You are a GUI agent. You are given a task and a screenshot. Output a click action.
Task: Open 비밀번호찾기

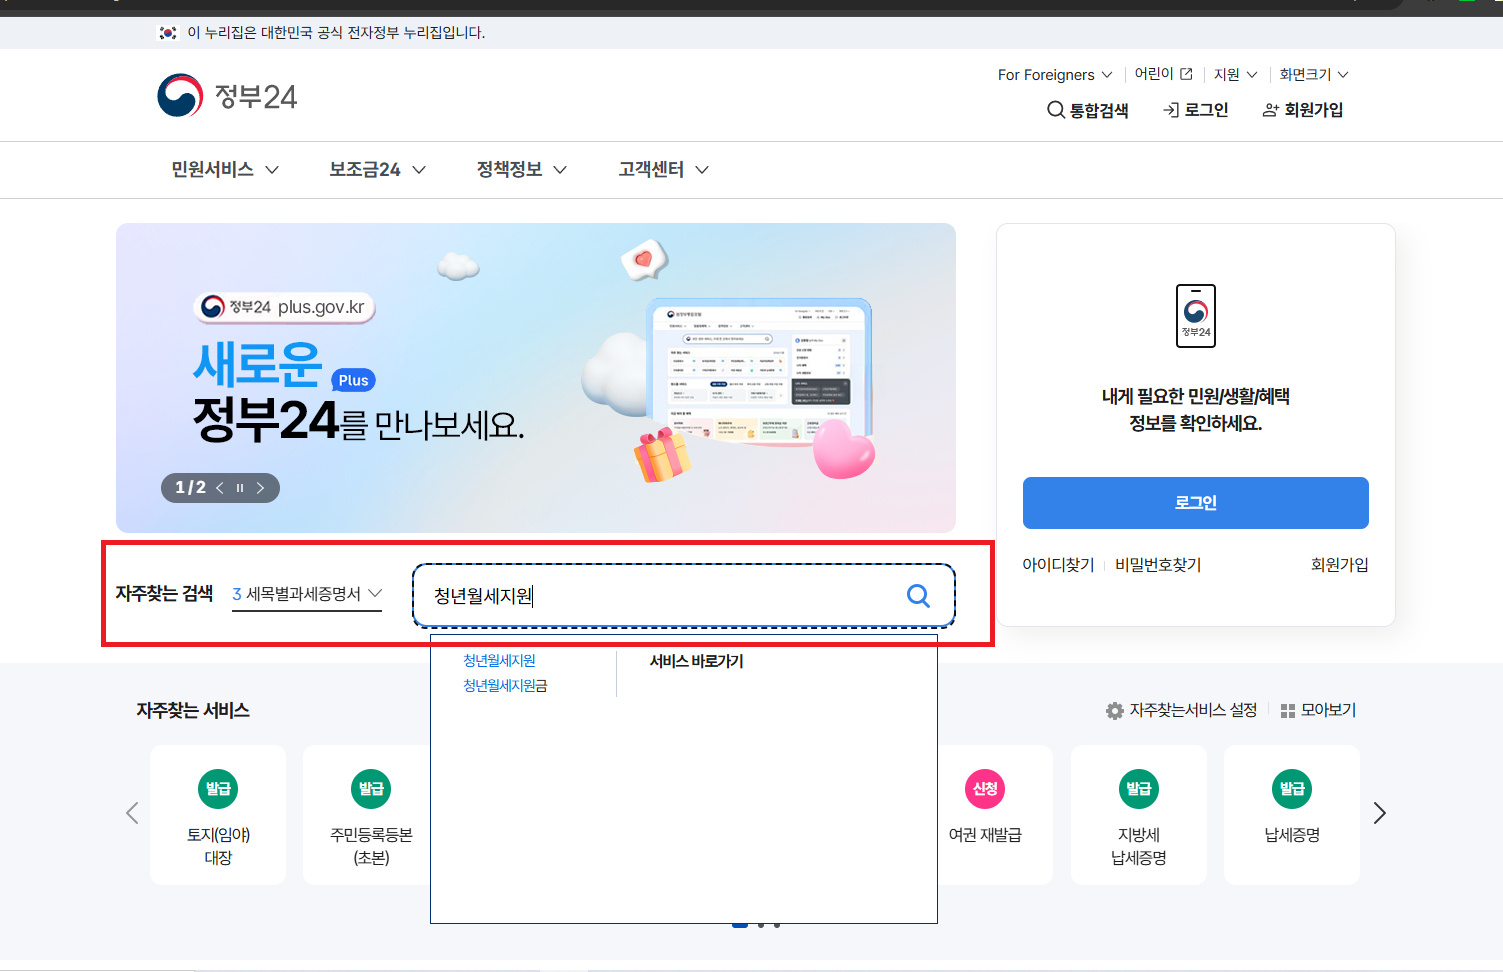click(1158, 565)
